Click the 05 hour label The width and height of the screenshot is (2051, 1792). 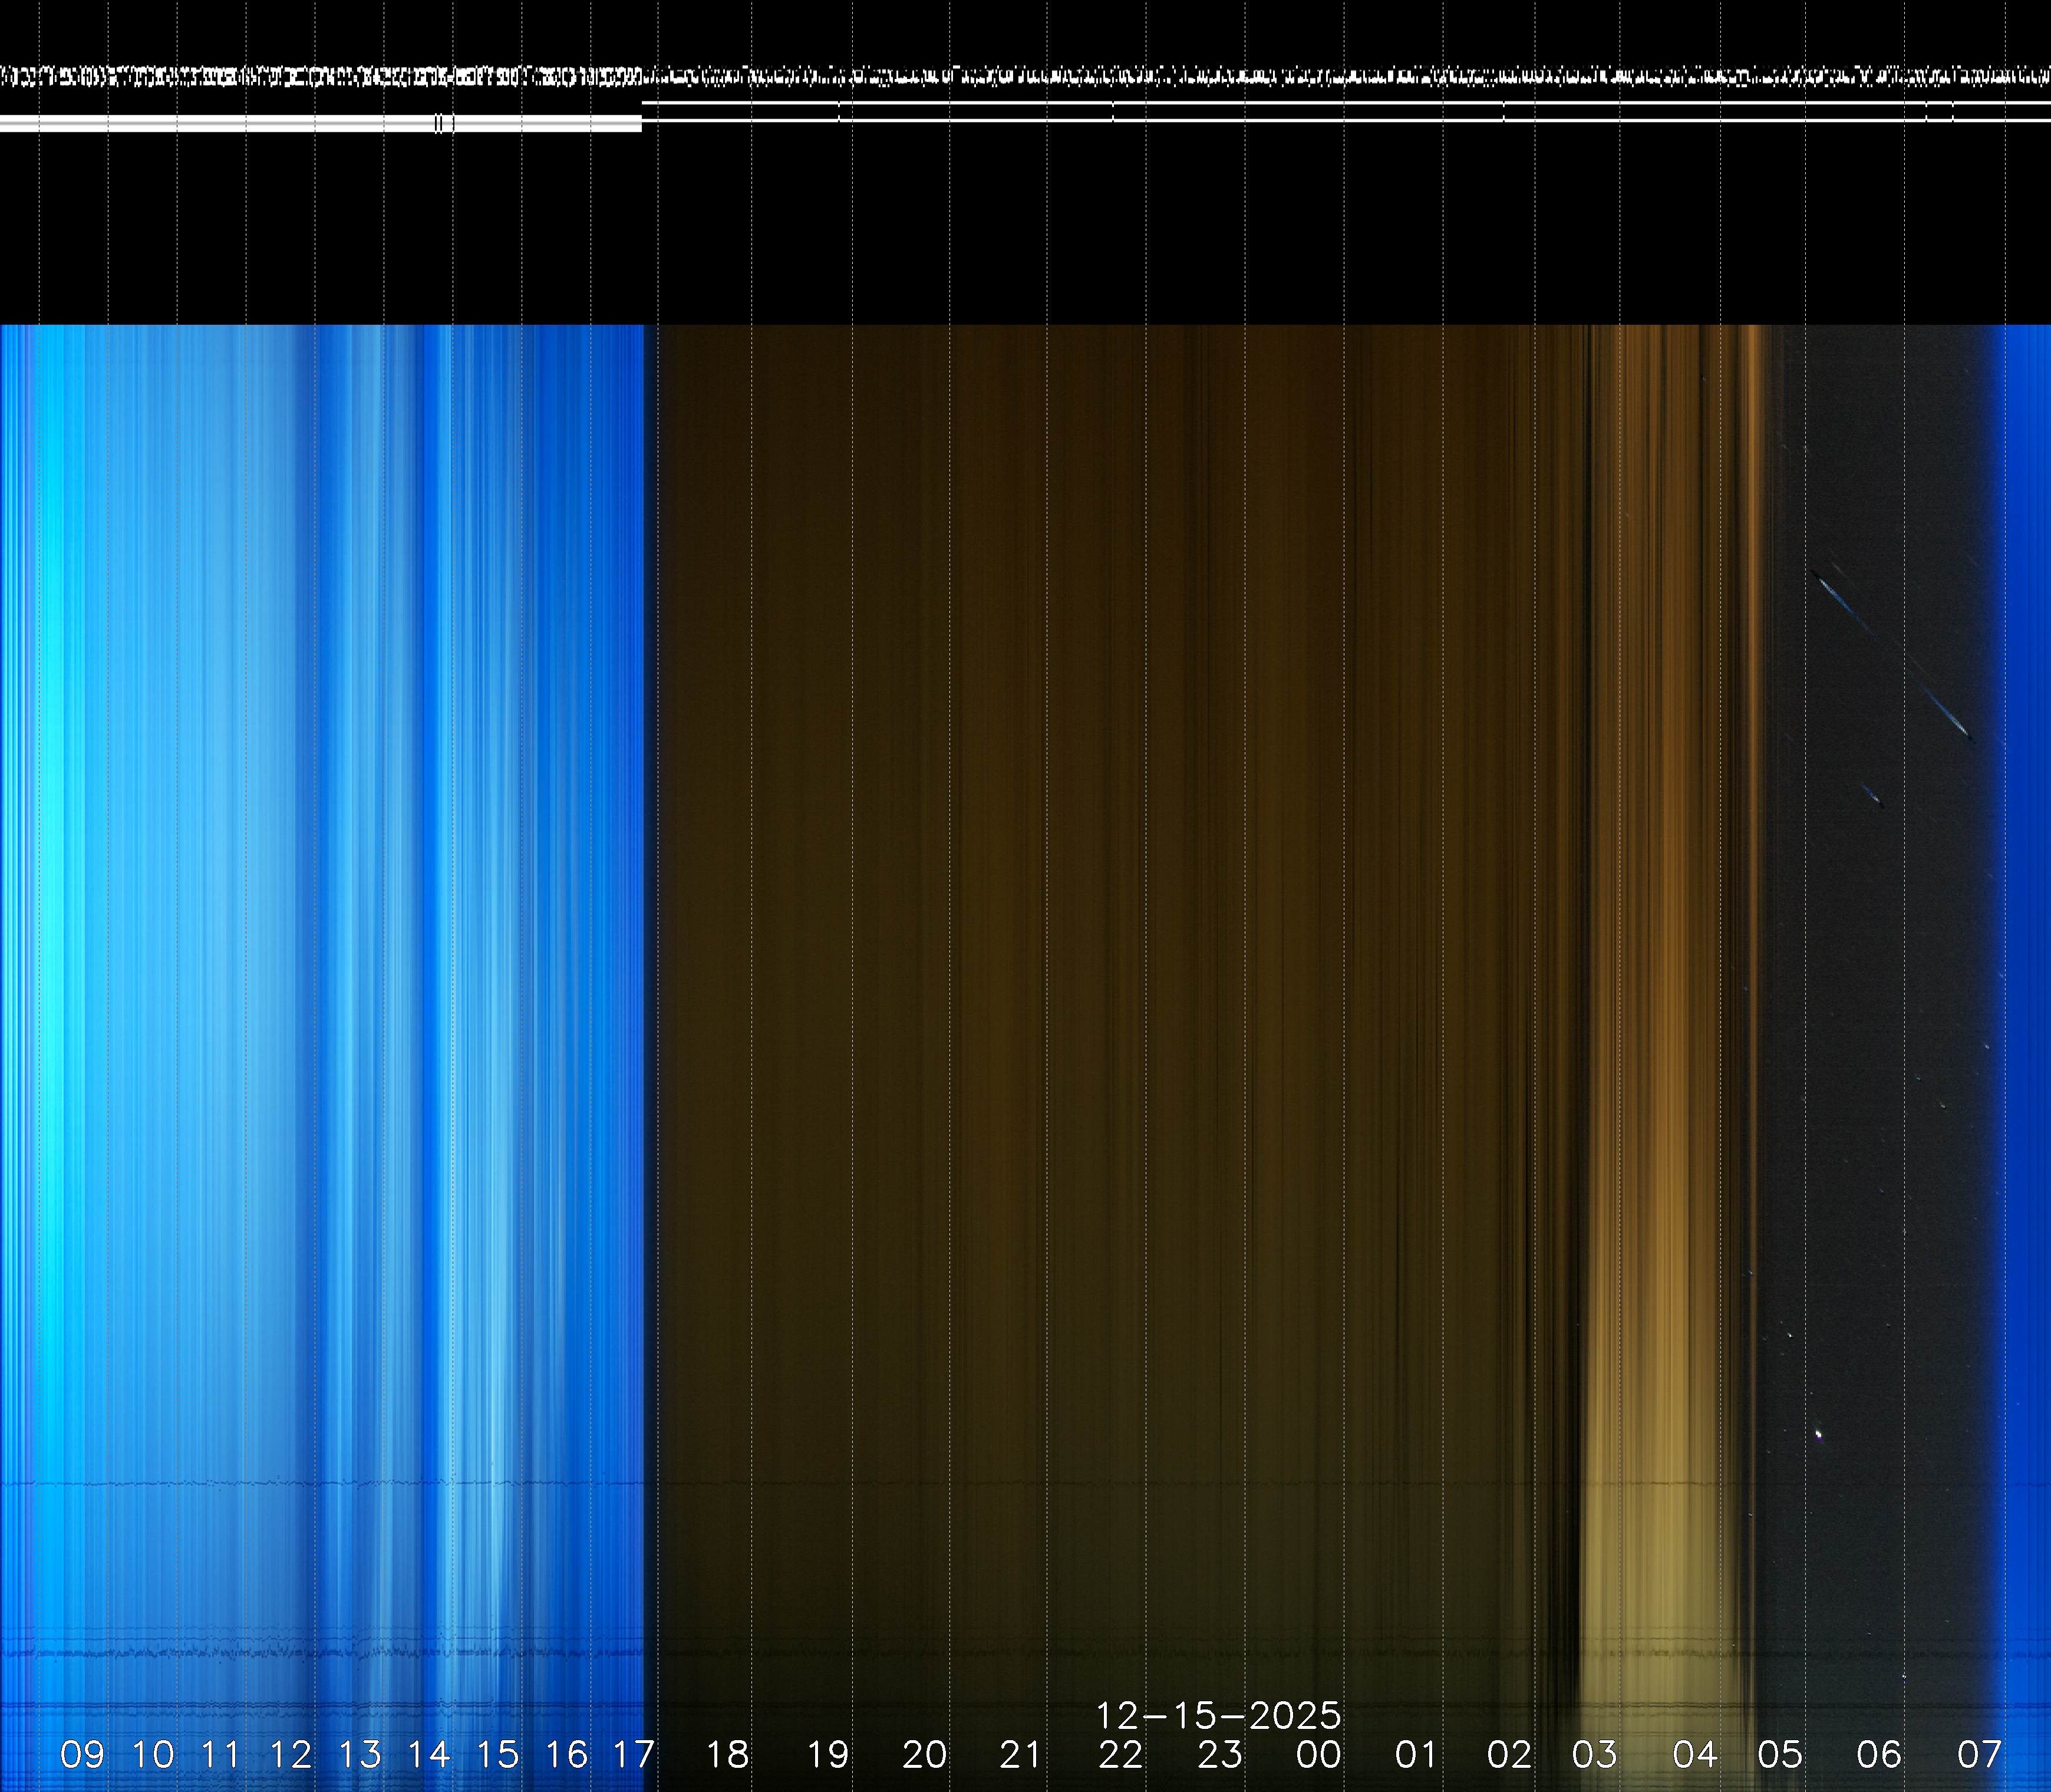tap(1780, 1754)
